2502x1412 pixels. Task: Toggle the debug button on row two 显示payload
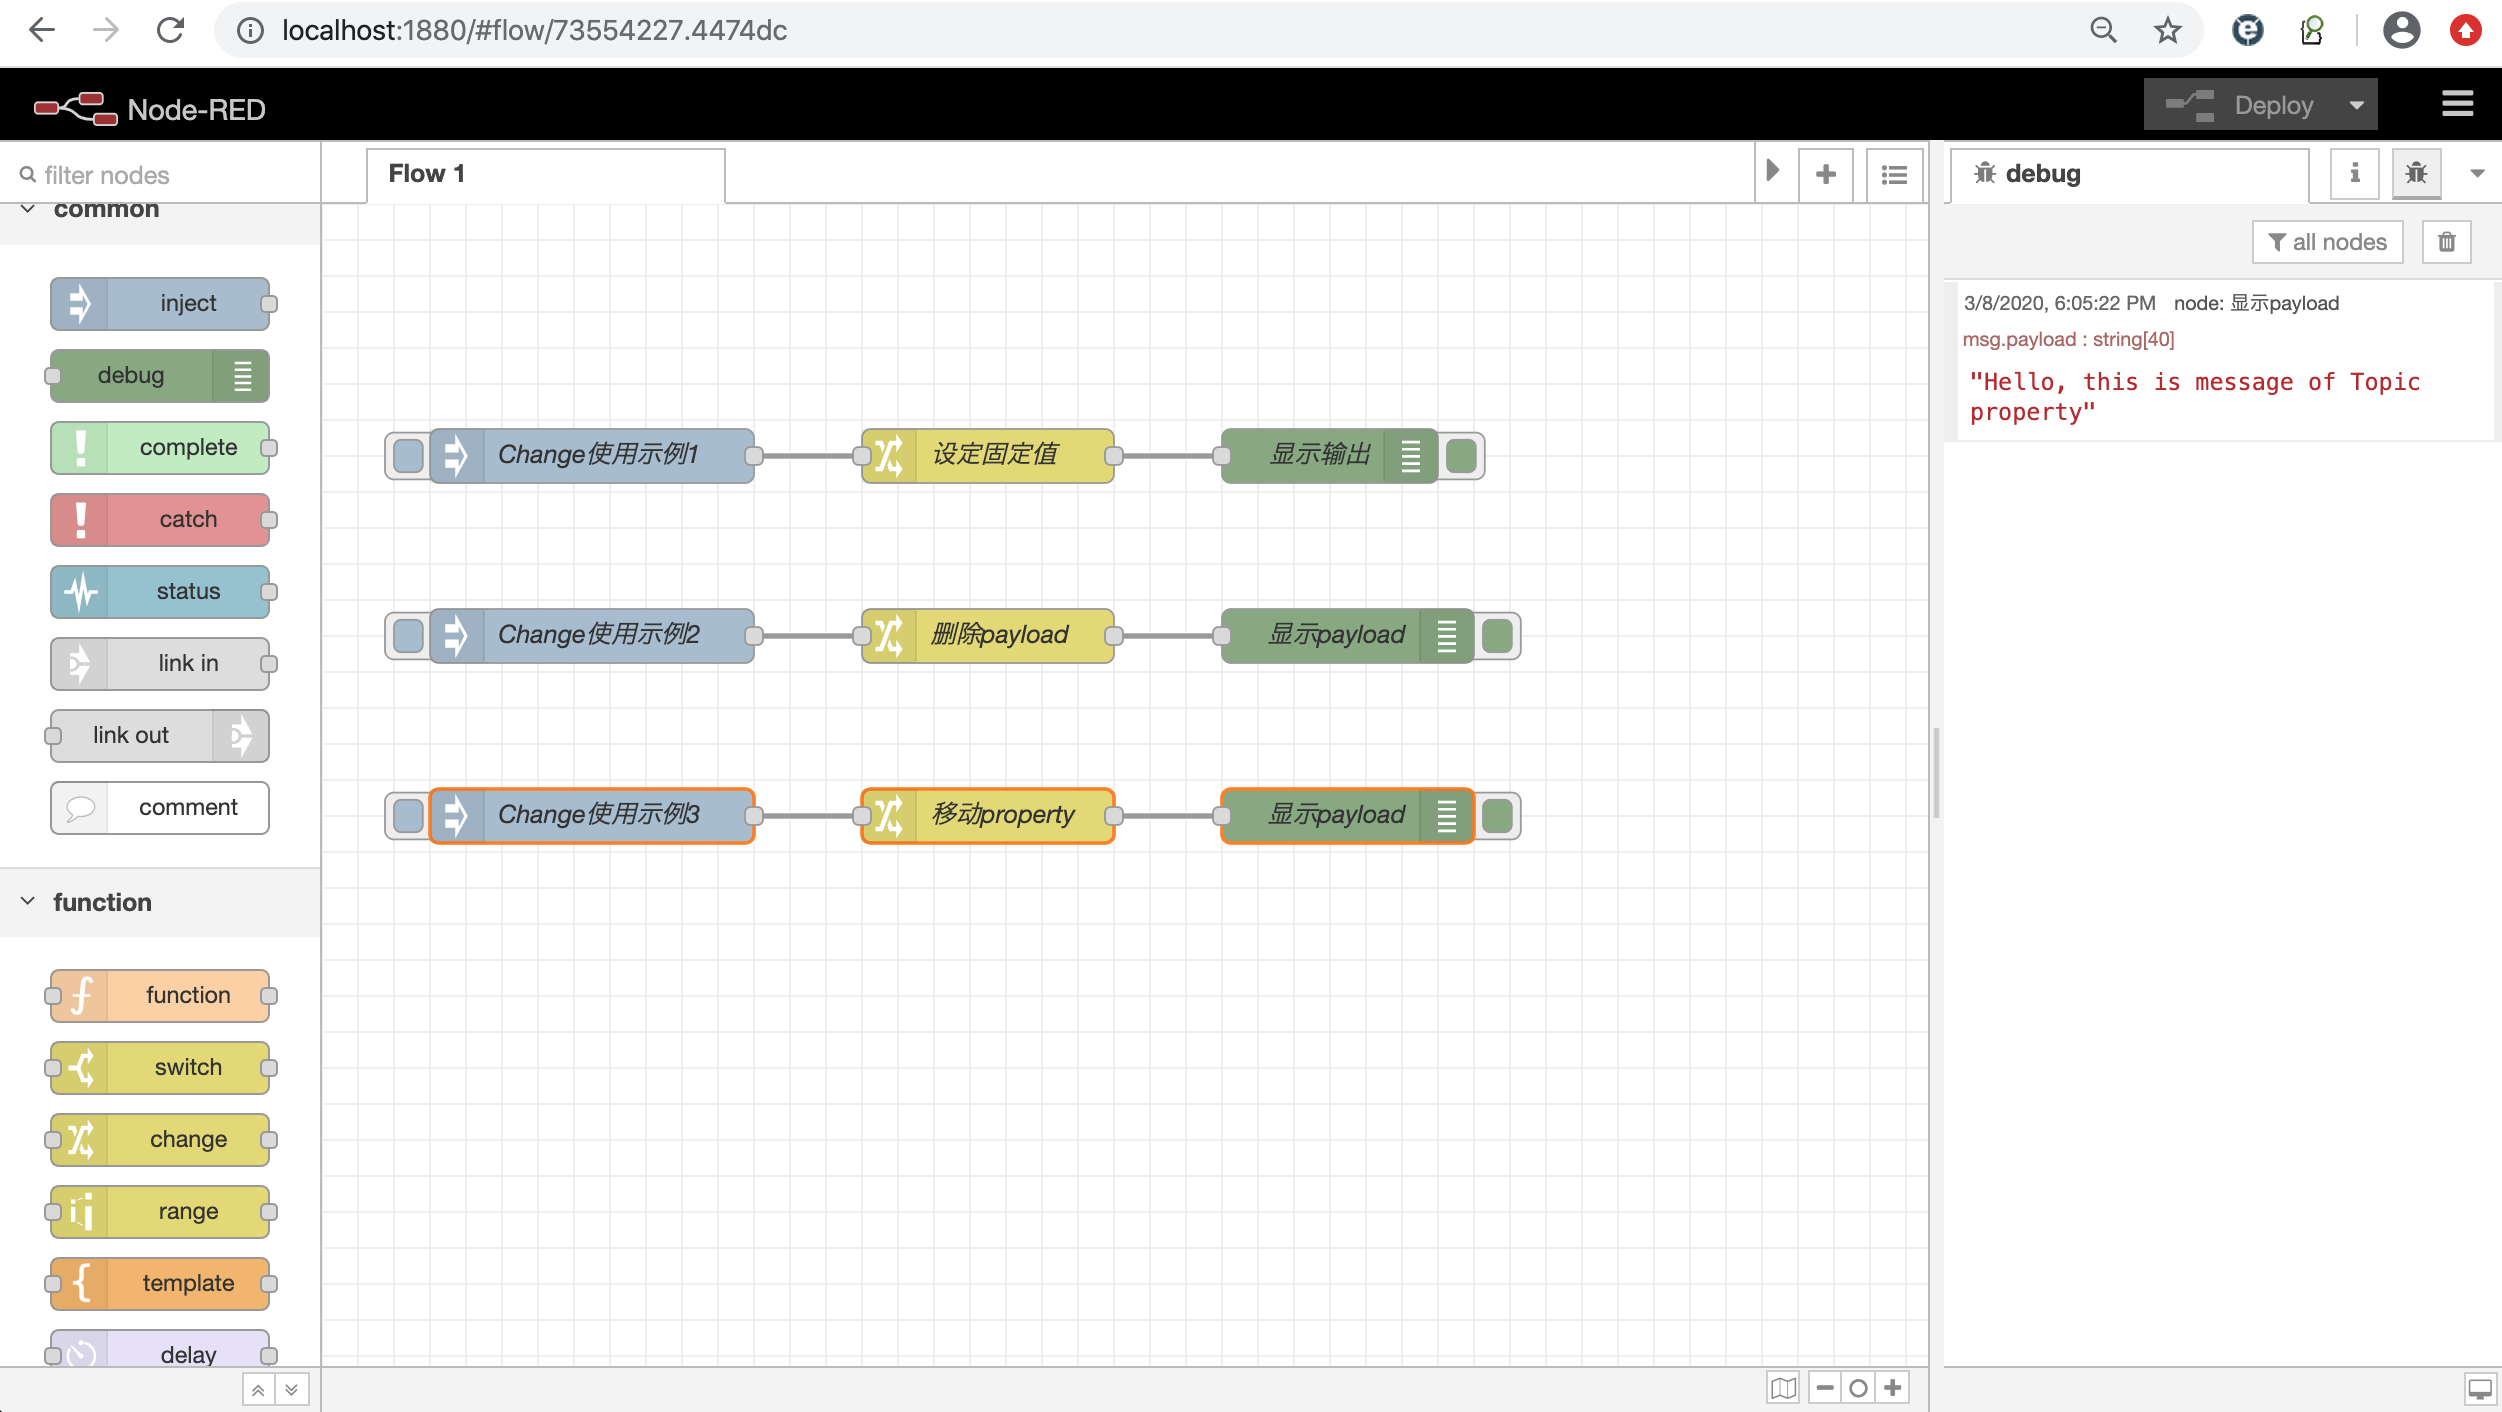click(x=1497, y=636)
